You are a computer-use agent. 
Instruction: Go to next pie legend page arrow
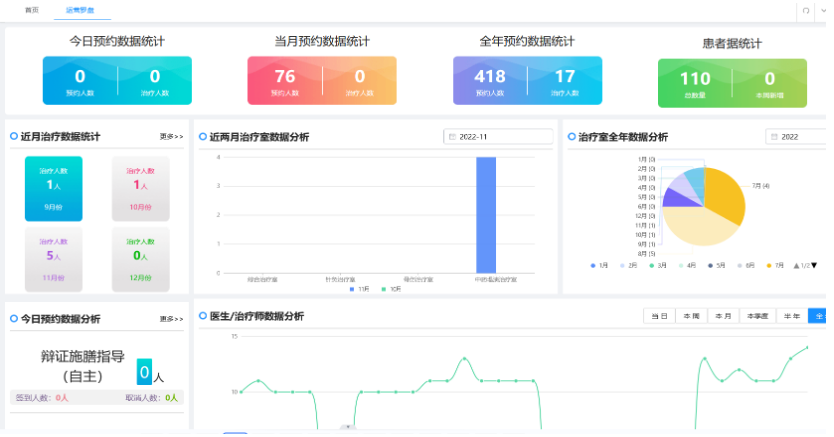click(x=814, y=265)
